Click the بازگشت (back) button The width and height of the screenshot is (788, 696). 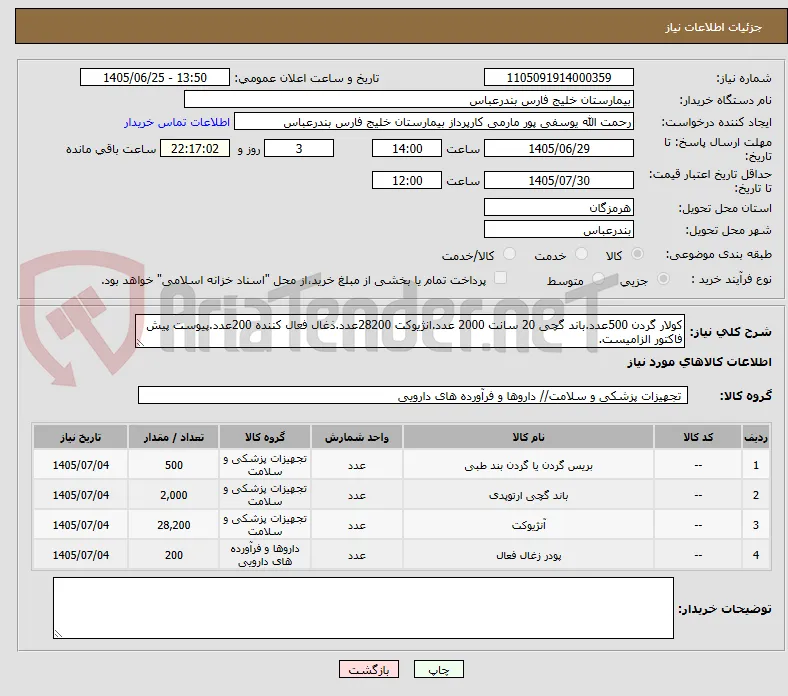(369, 669)
